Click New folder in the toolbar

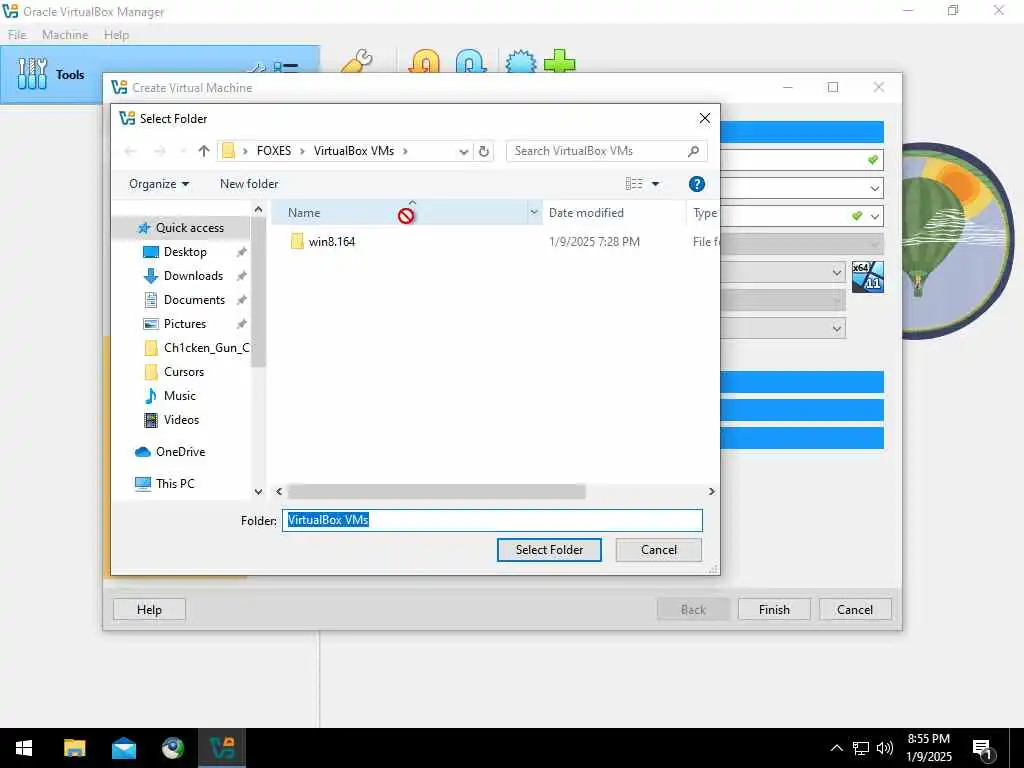[249, 184]
